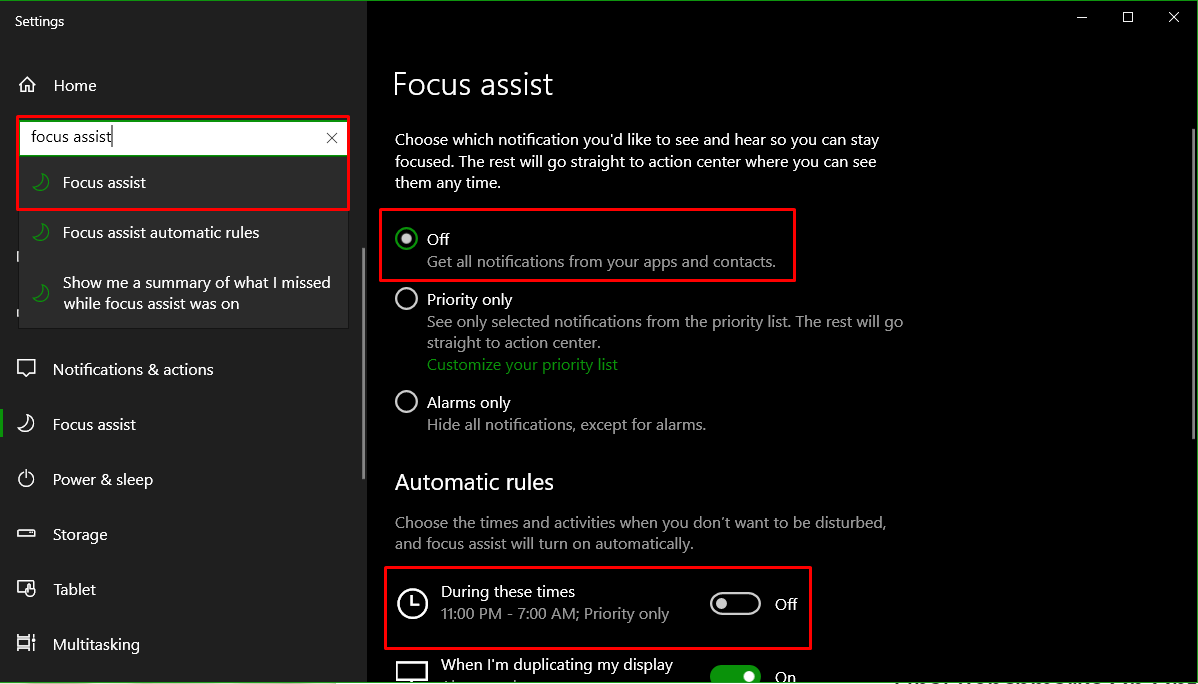This screenshot has width=1198, height=684.
Task: Click moon icon beside Focus assist automatic rules suggestion
Action: pyautogui.click(x=40, y=232)
